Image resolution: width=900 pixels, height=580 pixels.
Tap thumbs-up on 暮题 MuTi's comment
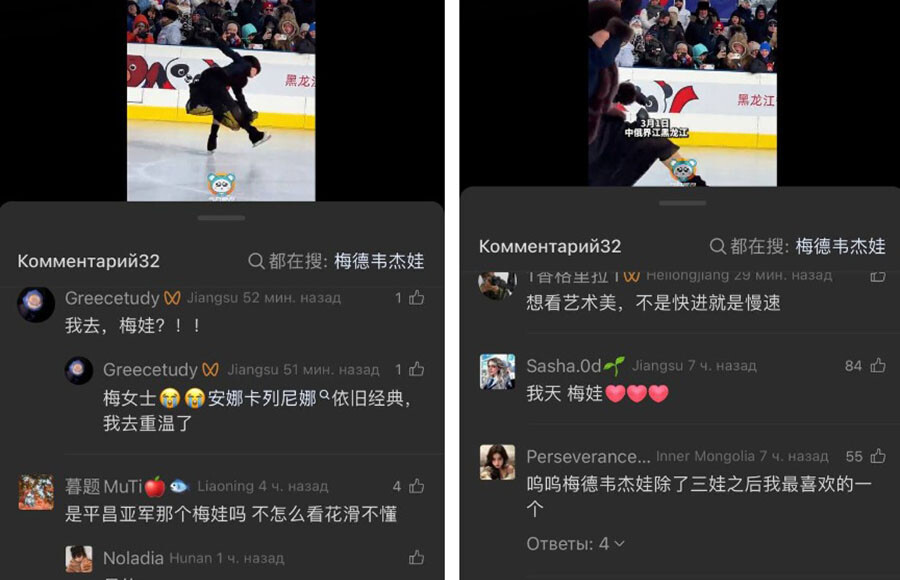pos(417,486)
